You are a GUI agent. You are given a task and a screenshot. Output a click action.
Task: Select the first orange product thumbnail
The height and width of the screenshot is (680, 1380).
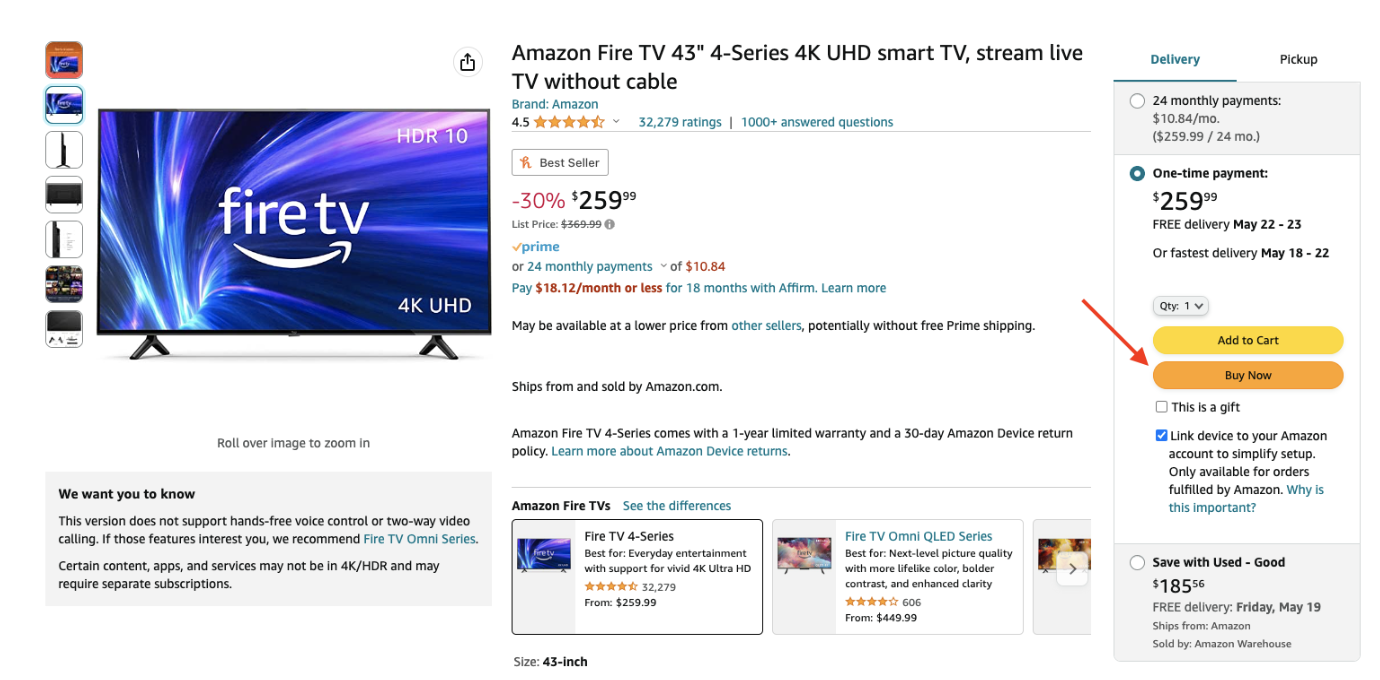pyautogui.click(x=64, y=60)
